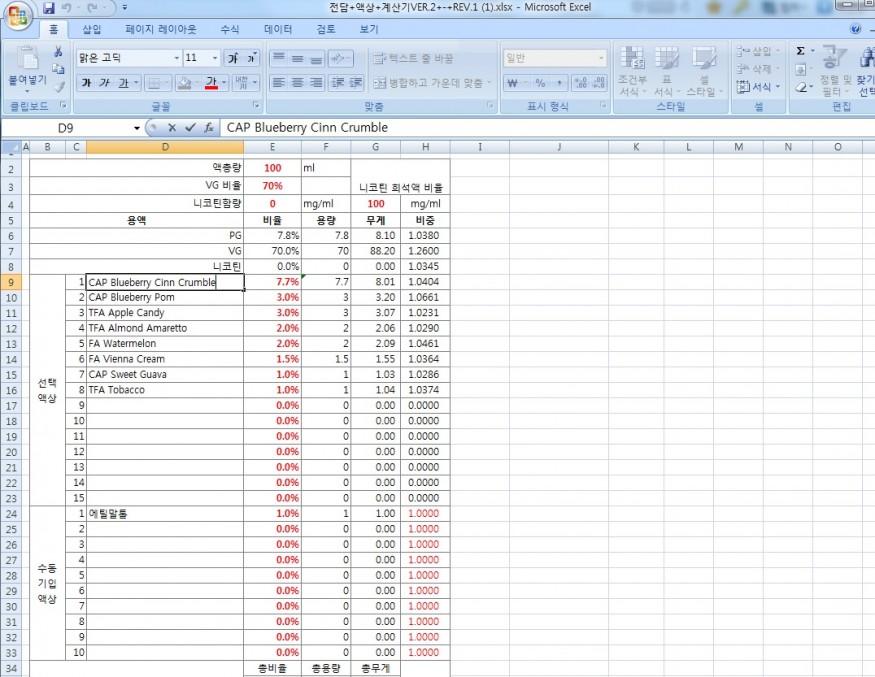Toggle italic 가 formatting
Screen dimensions: 875x677
[x=104, y=83]
